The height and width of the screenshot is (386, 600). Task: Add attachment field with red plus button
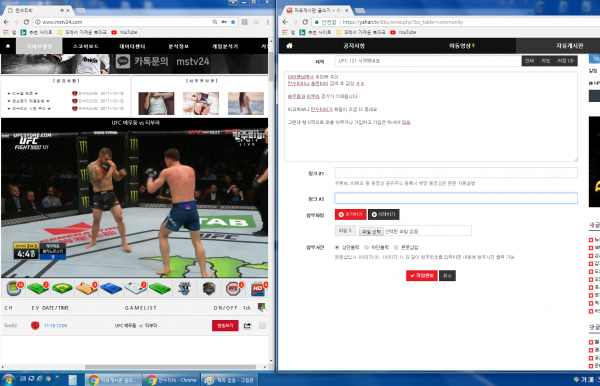[x=351, y=215]
